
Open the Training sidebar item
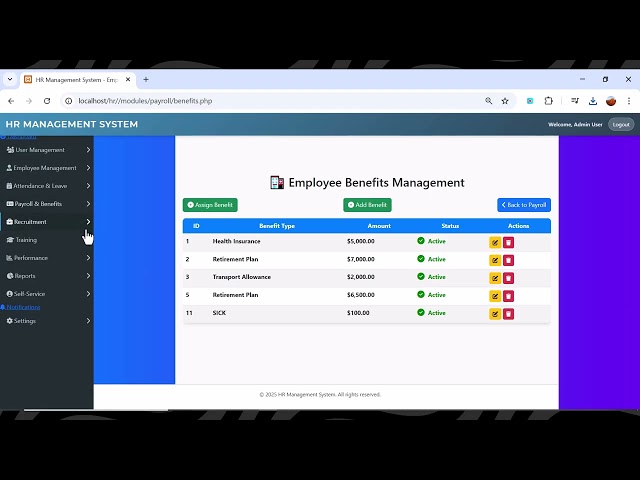click(x=47, y=240)
